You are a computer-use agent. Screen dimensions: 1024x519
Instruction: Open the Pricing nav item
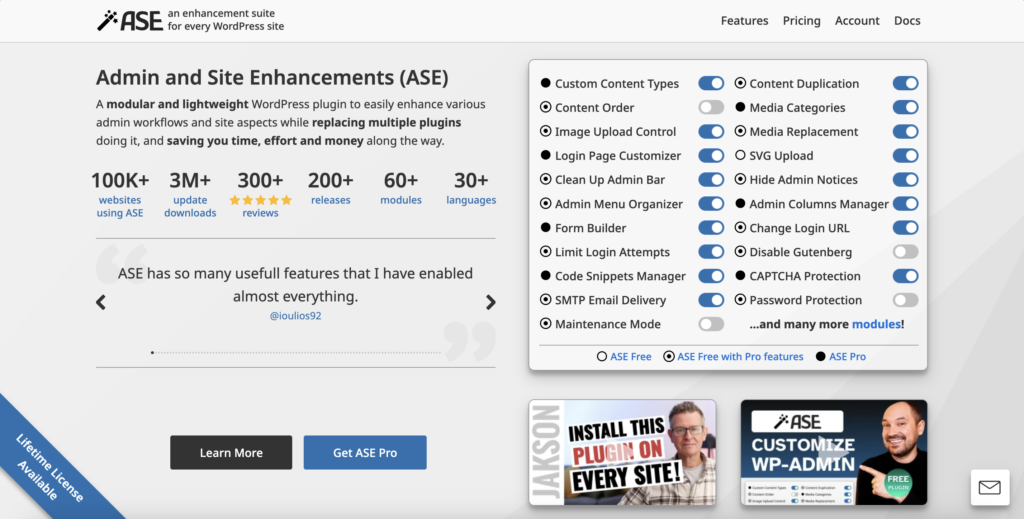coord(801,21)
